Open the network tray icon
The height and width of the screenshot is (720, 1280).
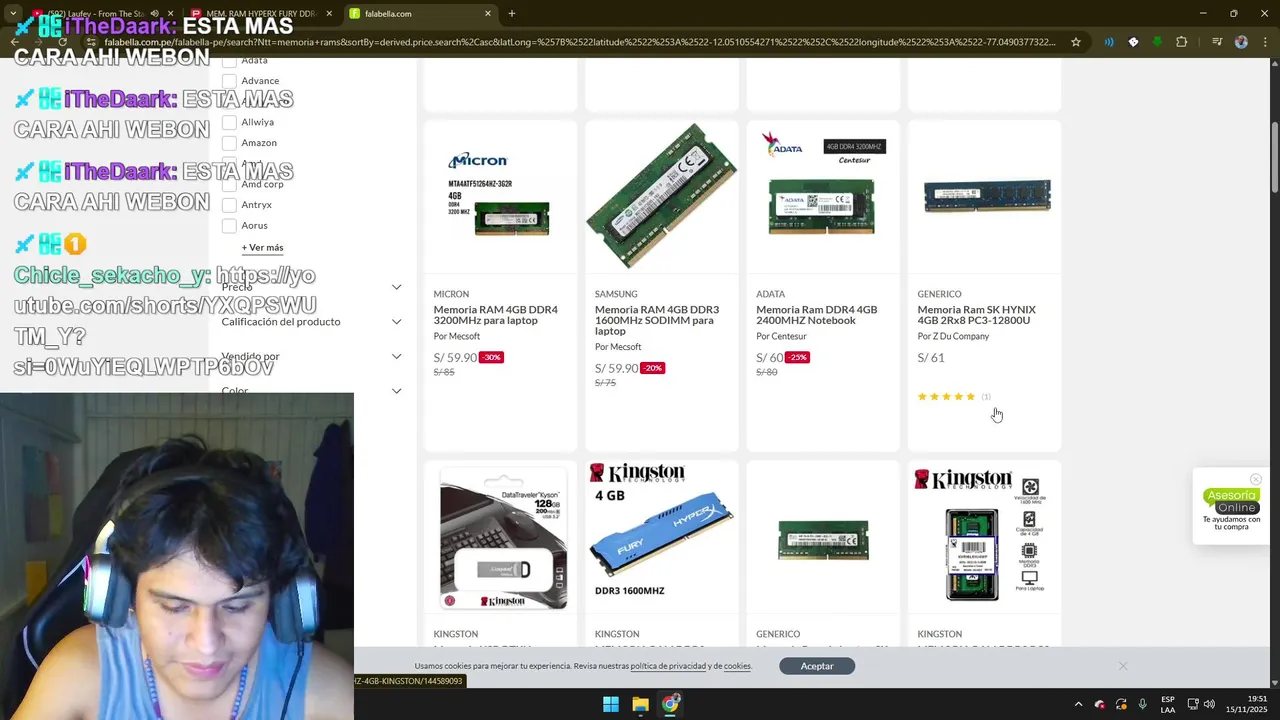point(1193,704)
